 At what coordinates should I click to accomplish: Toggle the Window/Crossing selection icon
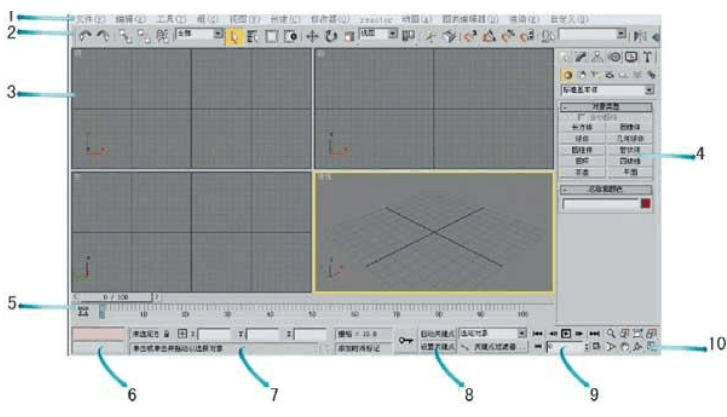[291, 36]
